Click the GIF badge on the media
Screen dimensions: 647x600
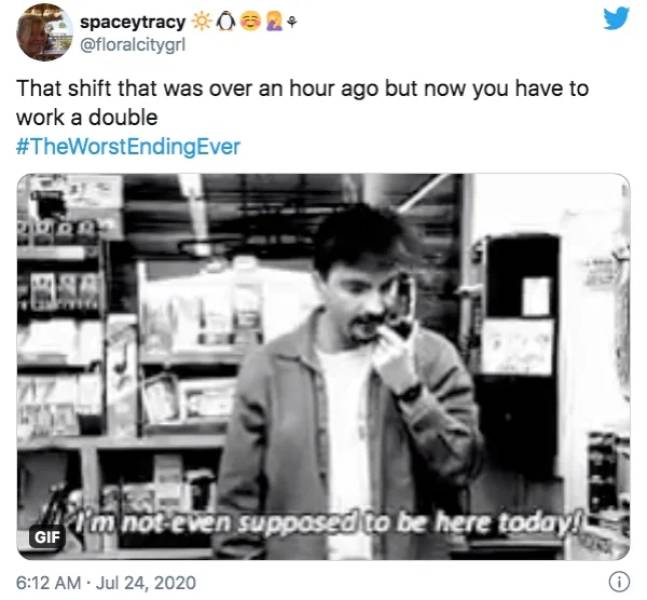pos(47,537)
